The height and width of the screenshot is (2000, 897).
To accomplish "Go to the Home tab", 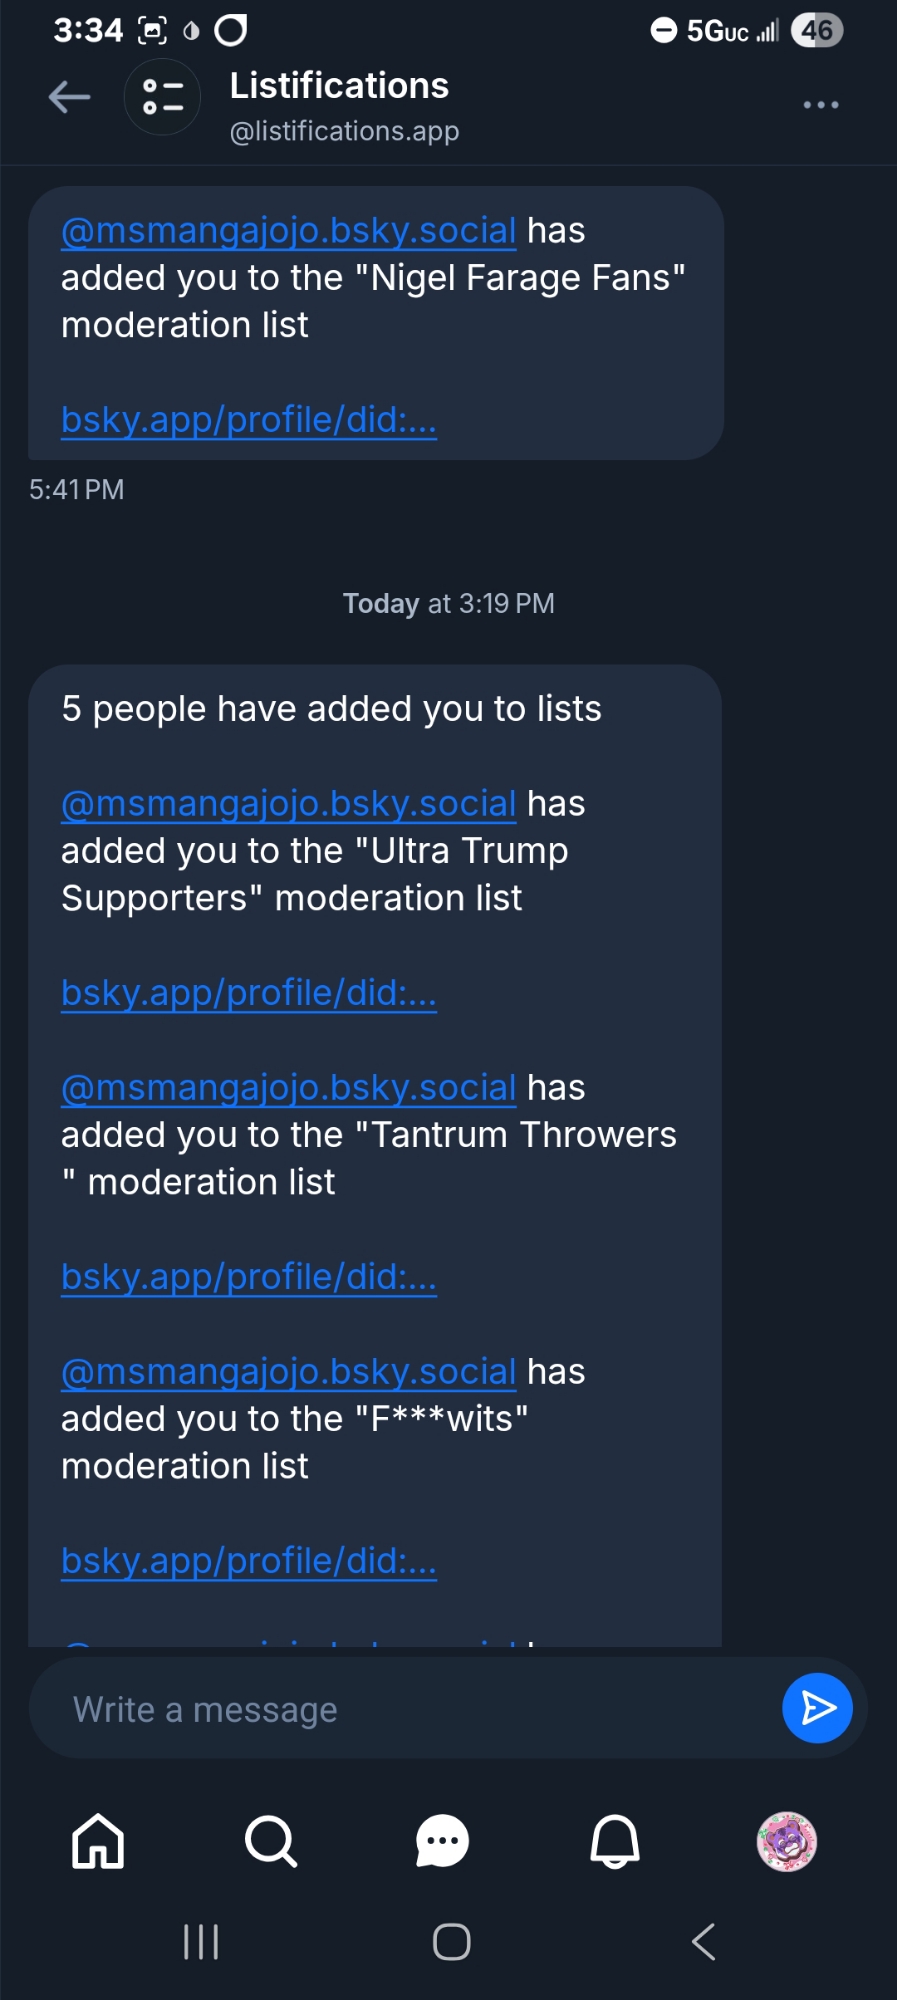I will pos(98,1841).
